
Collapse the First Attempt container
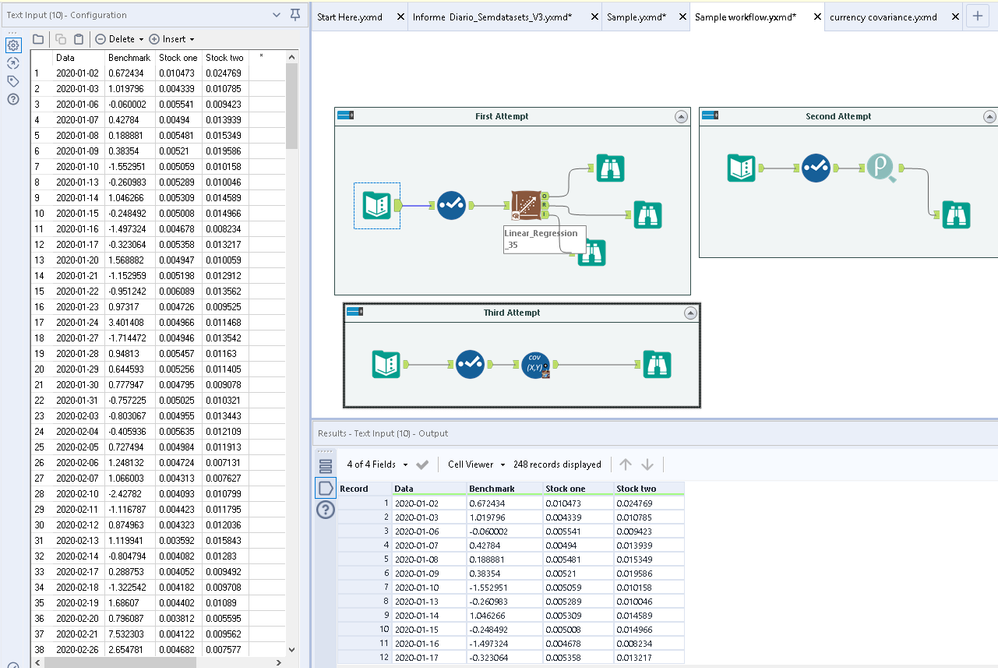pyautogui.click(x=681, y=117)
